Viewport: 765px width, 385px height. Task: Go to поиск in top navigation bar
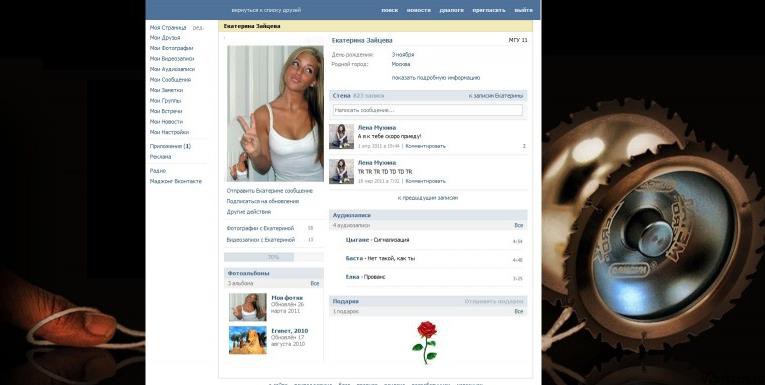[389, 10]
